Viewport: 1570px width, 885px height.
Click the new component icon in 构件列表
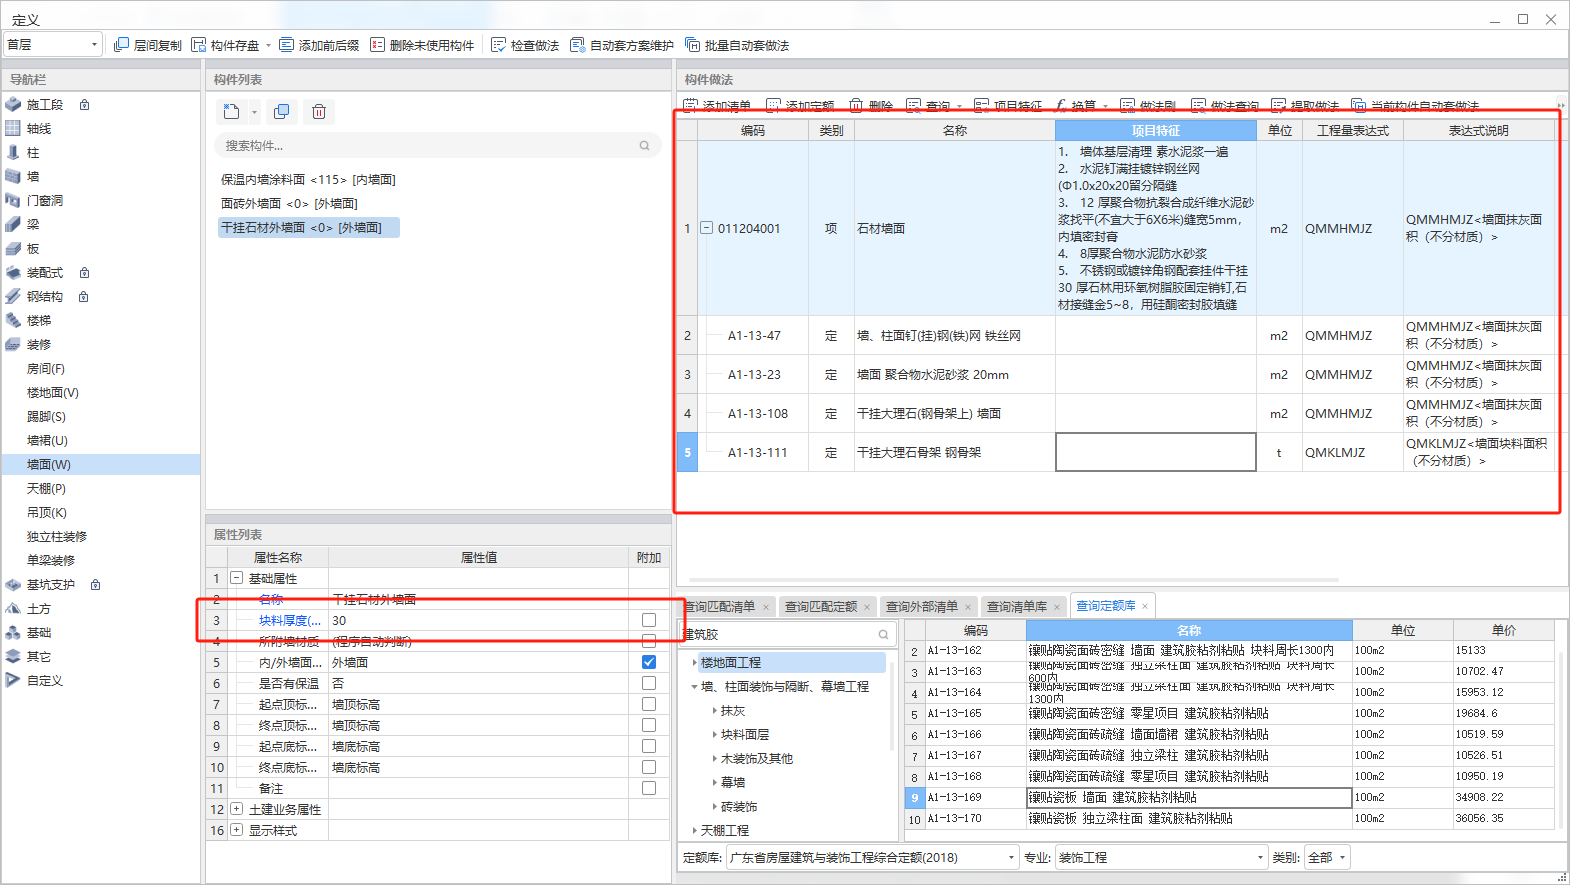(x=232, y=112)
